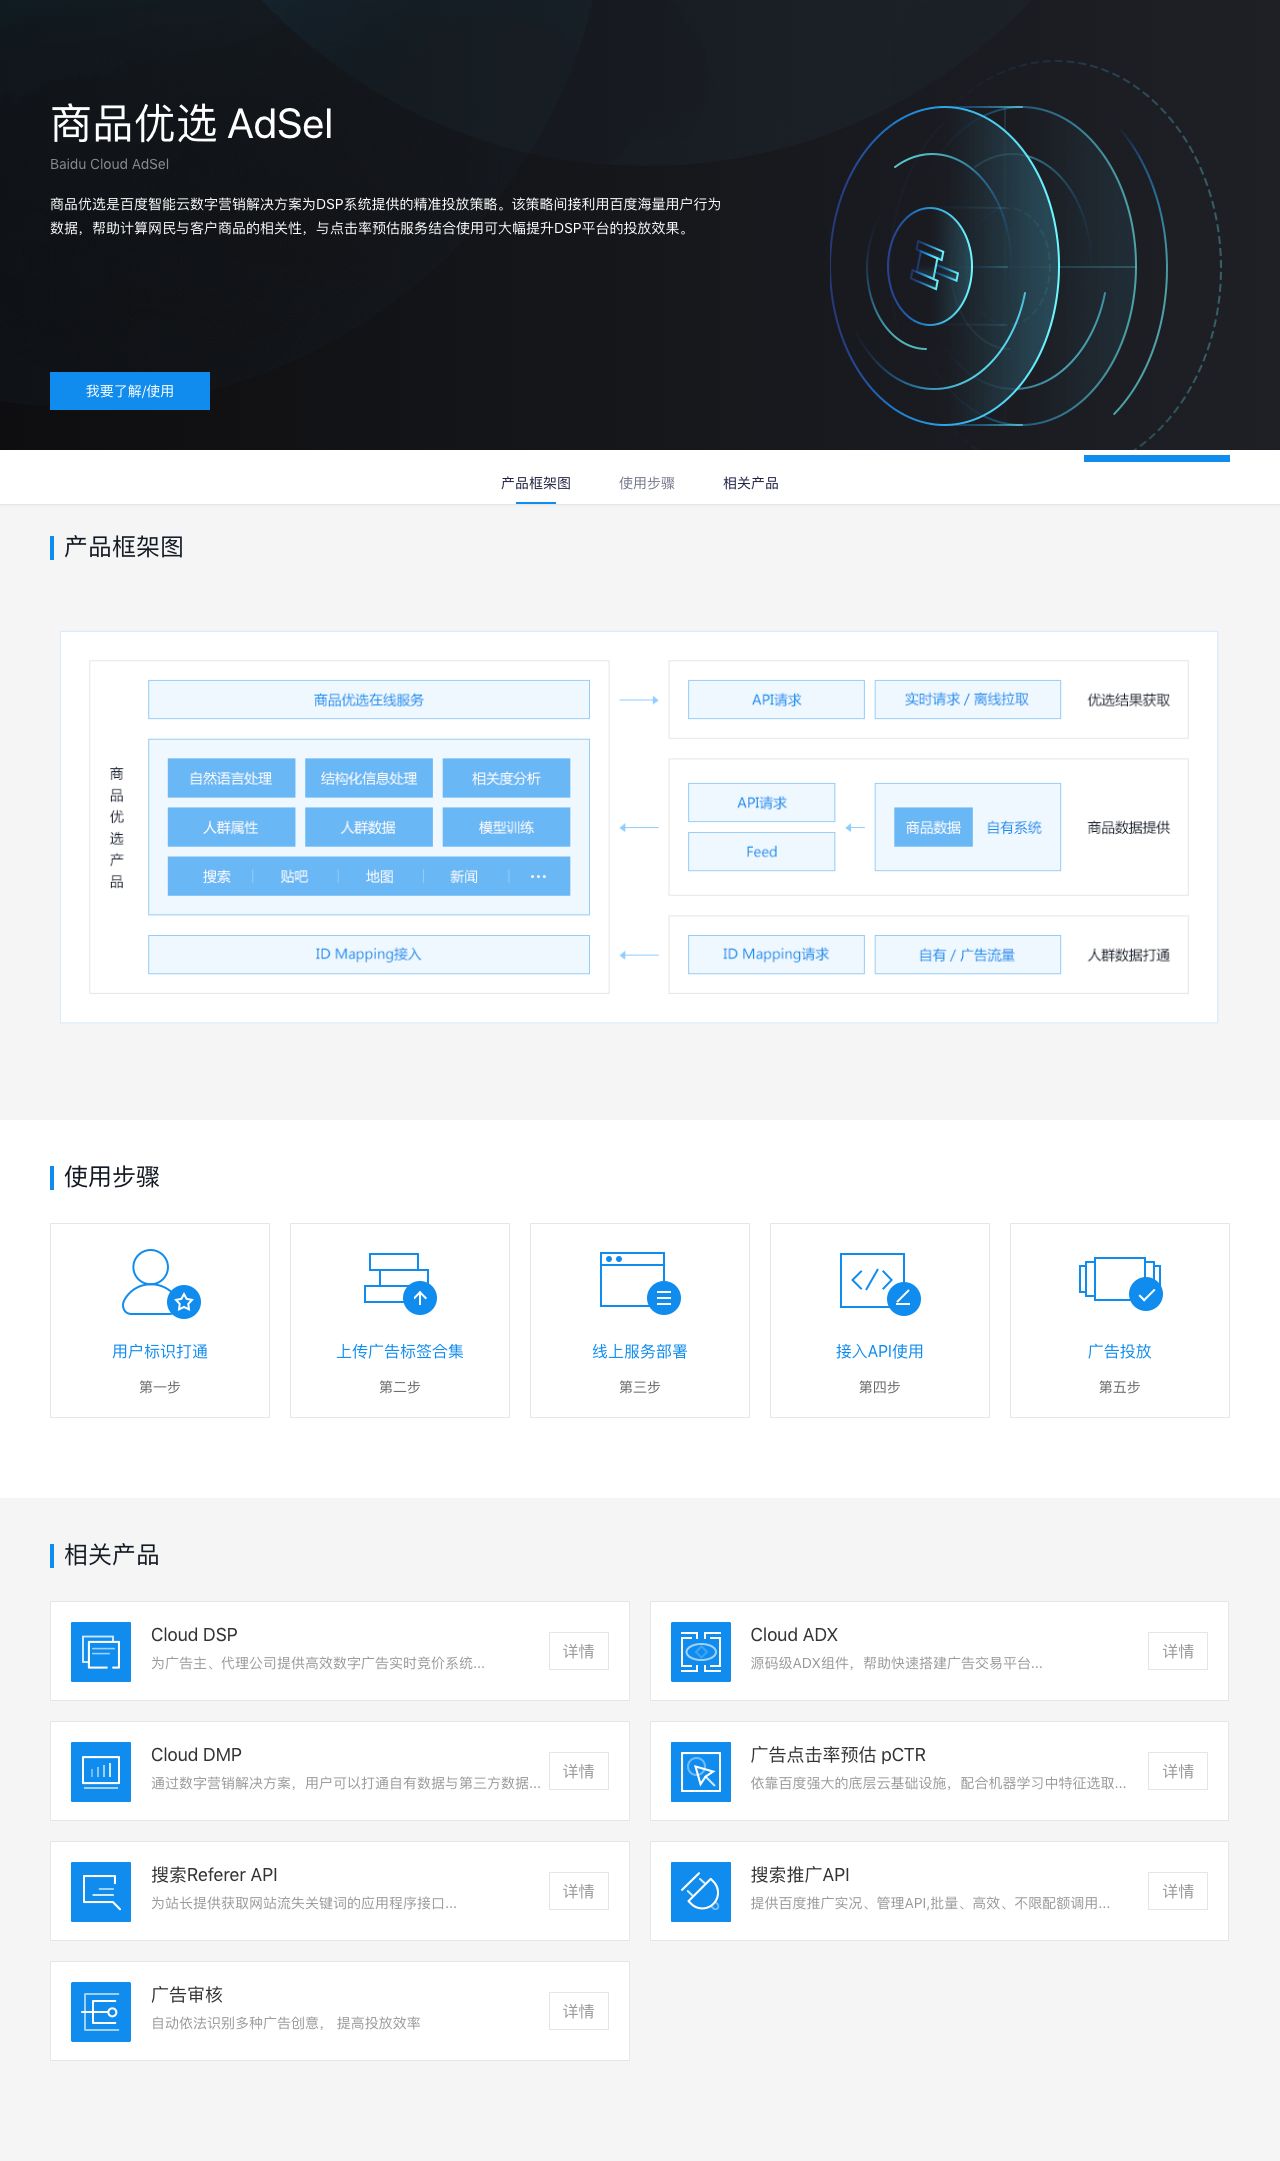Click 详情 for 搜索推广API
Viewport: 1280px width, 2161px height.
click(x=1178, y=1891)
